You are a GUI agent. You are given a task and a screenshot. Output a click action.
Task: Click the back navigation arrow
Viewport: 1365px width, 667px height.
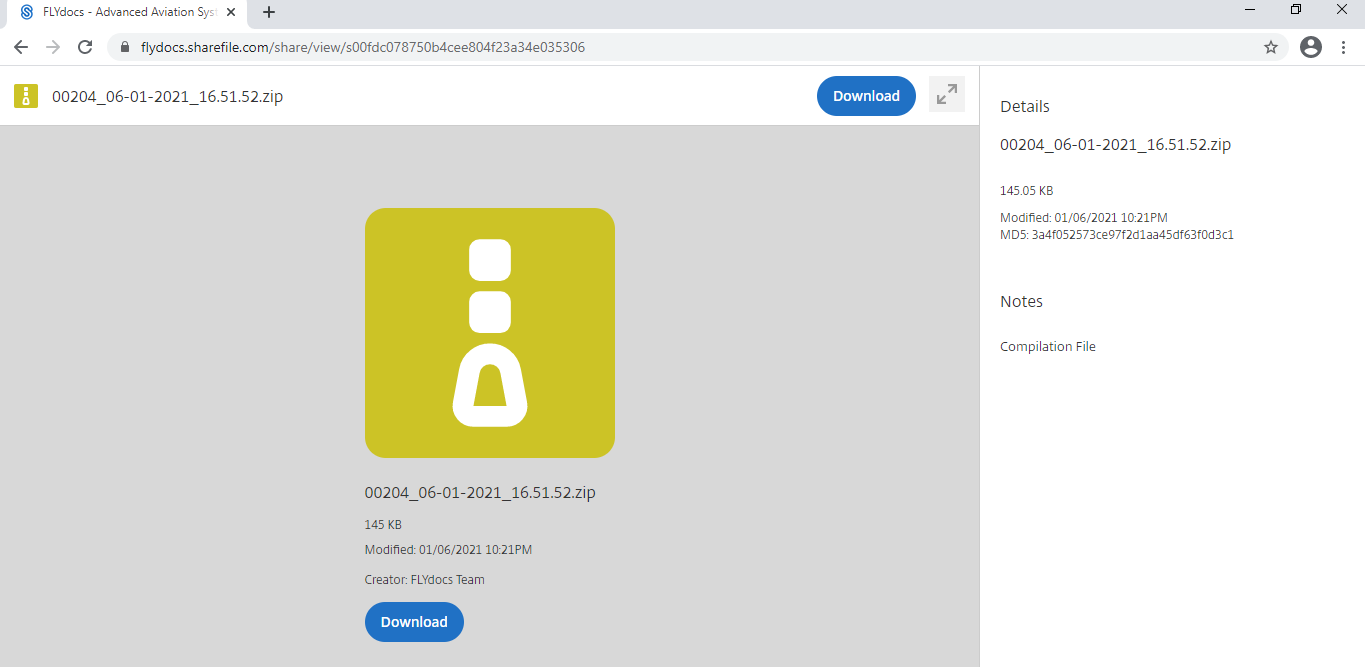point(20,47)
